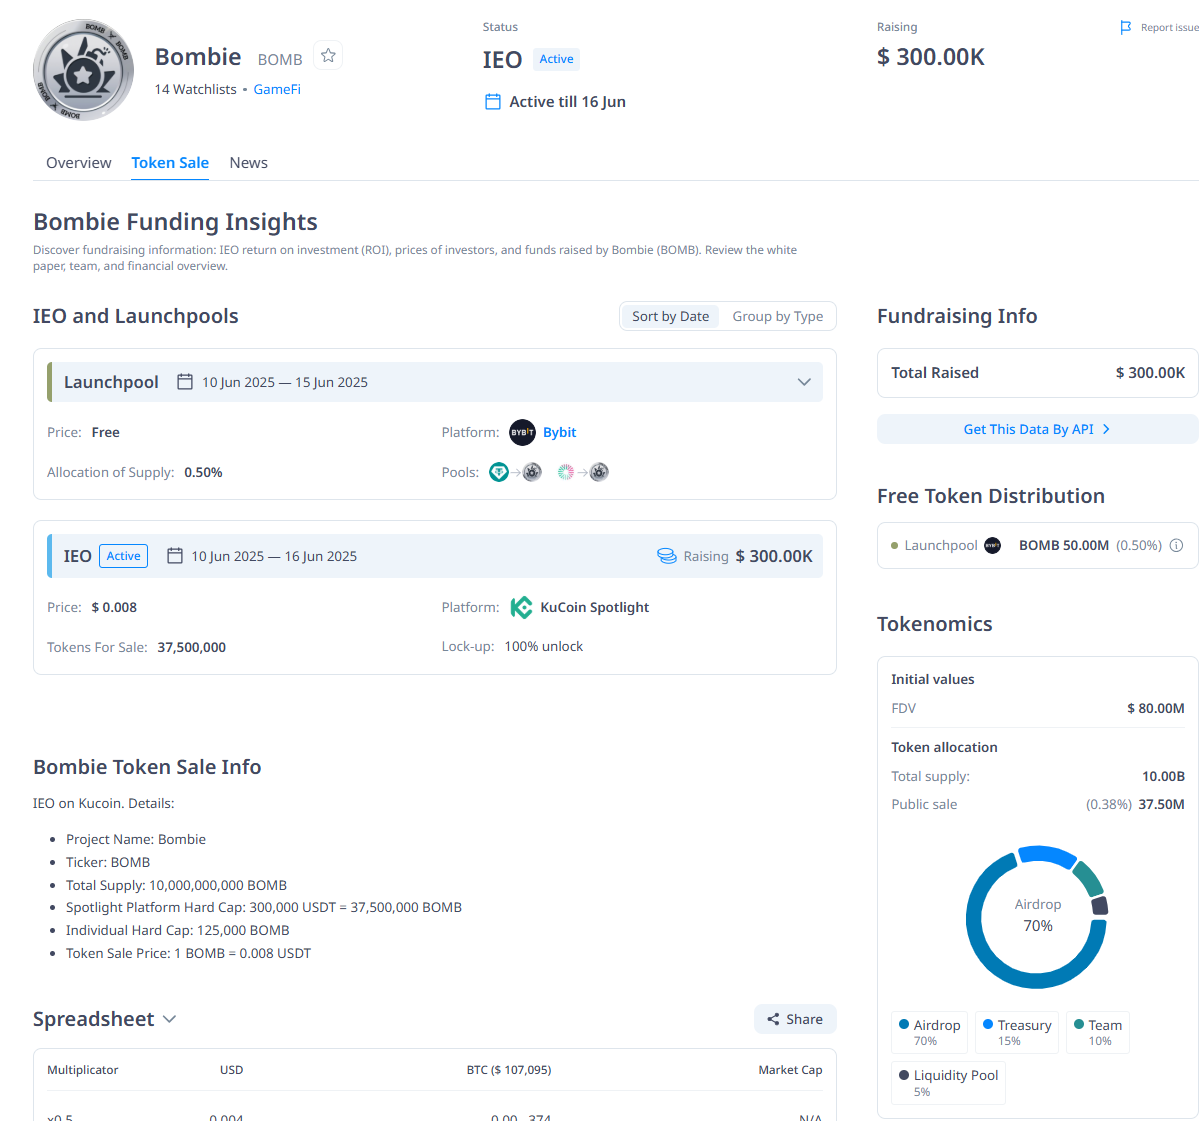Select the Liquidity Pool 5% legend item
Viewport: 1199px width, 1121px height.
coord(948,1083)
